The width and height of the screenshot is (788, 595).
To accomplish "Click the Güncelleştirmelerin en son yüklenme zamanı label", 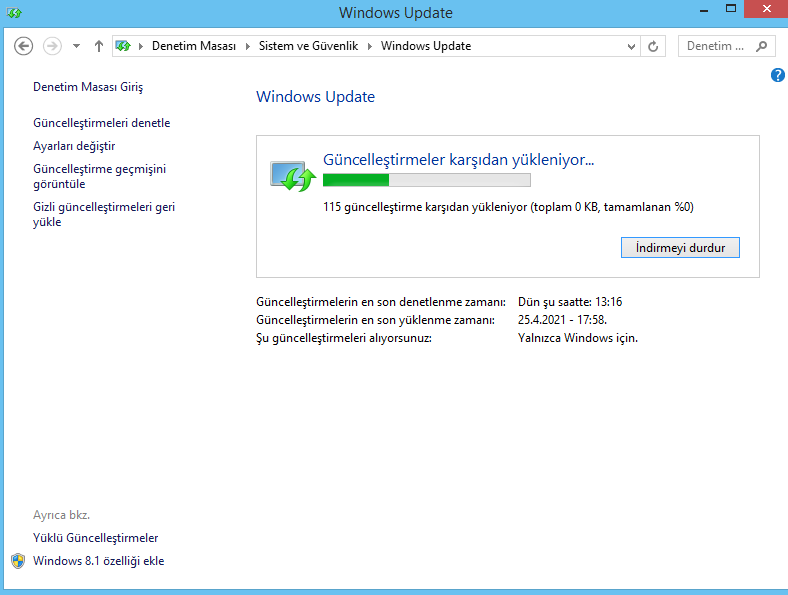I will tap(375, 320).
